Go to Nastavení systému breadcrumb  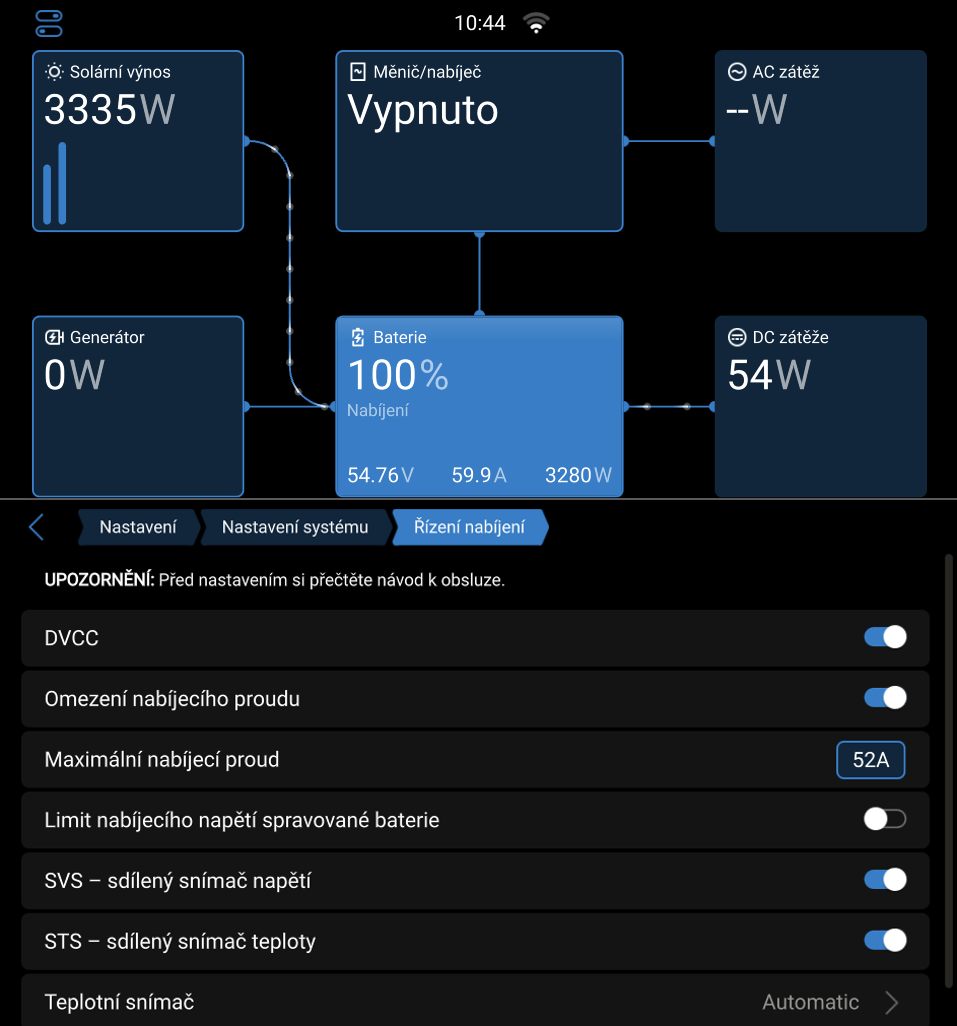point(295,527)
